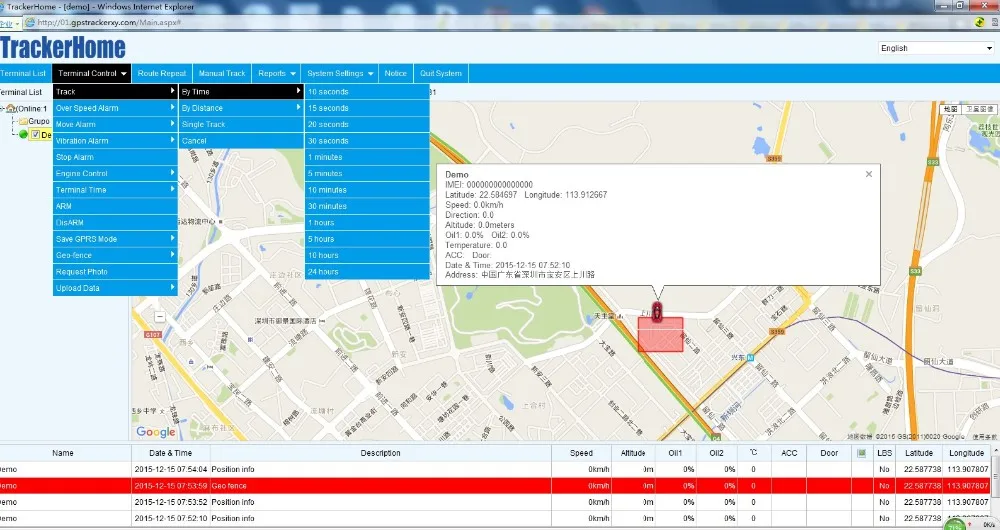The width and height of the screenshot is (1000, 530).
Task: Click the green online status dot
Action: (23, 134)
